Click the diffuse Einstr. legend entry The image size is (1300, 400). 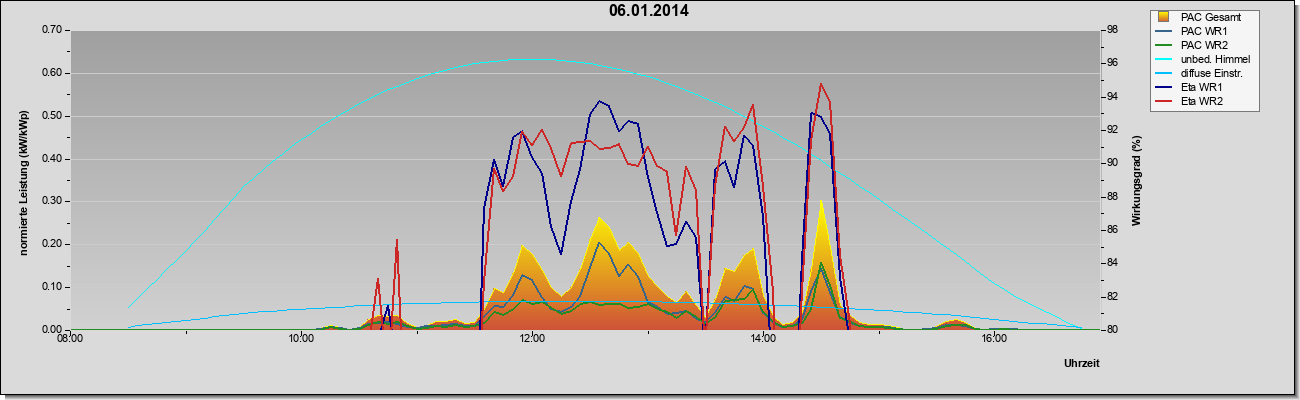pyautogui.click(x=1211, y=74)
